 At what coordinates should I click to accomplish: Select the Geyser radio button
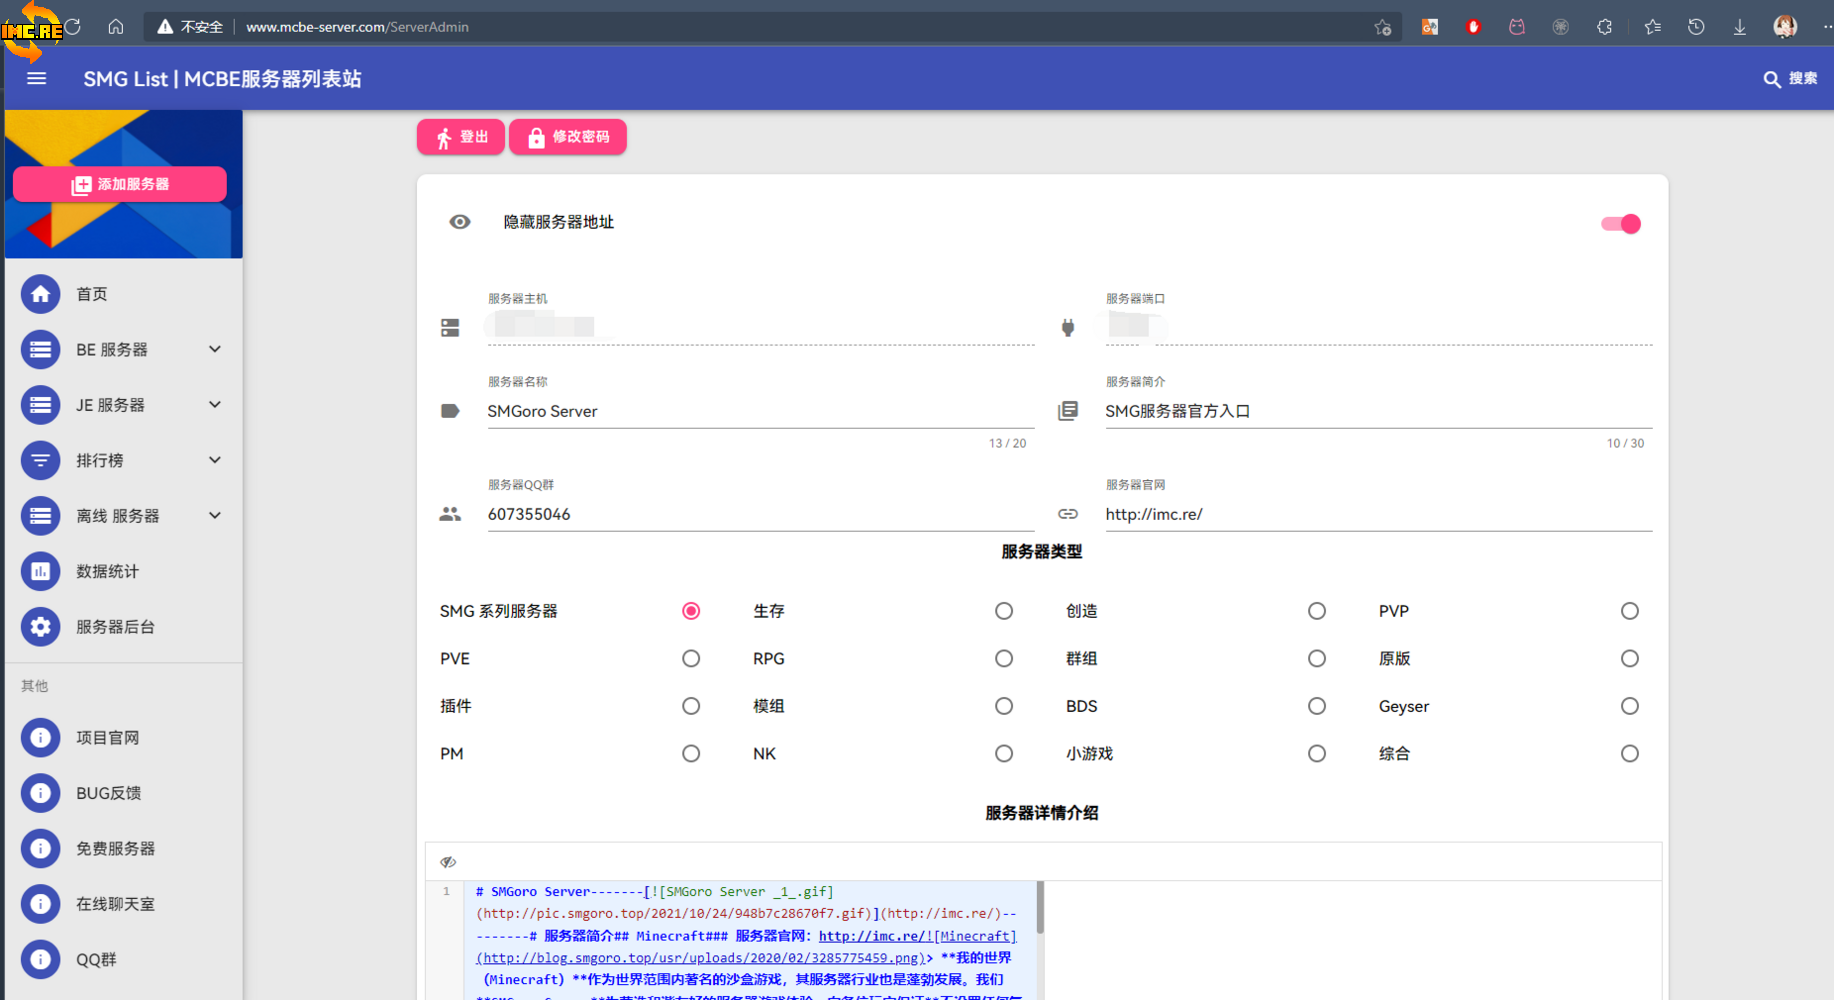[x=1629, y=706]
